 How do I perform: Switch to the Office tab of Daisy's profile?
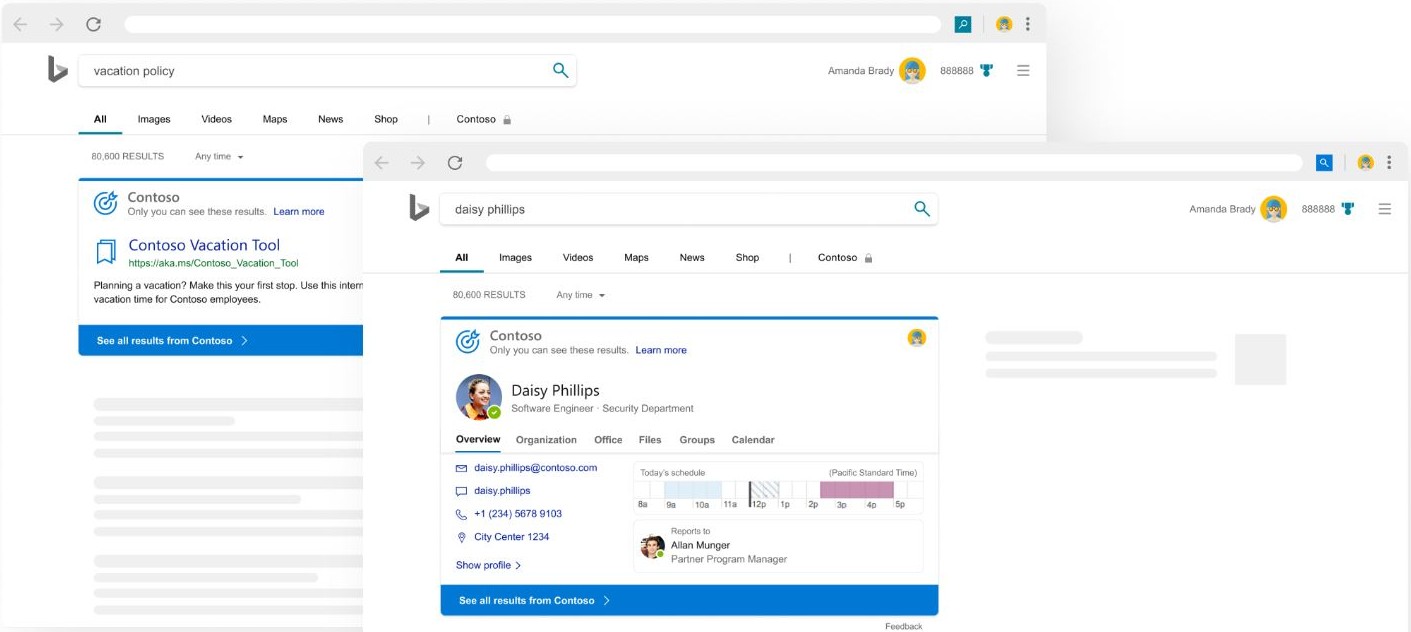coord(608,440)
